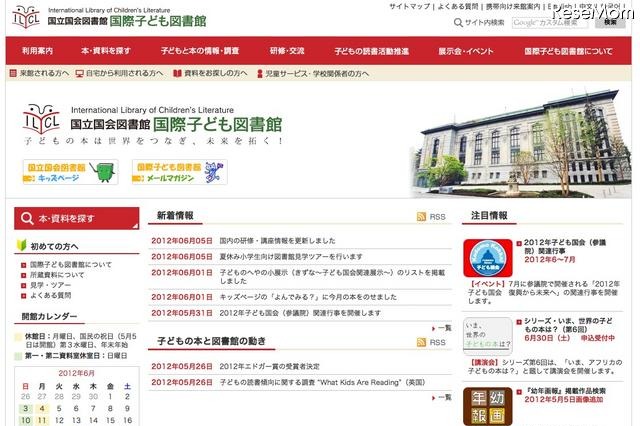Open the 研修・交流 menu
Image resolution: width=640 pixels, height=426 pixels.
(287, 51)
